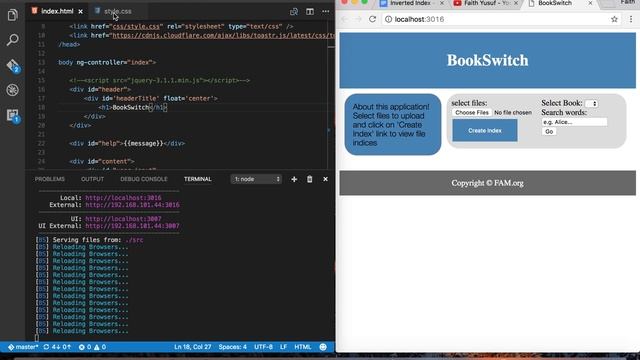Click the Copyright FAM.org footer text
This screenshot has height=360, width=640.
tap(487, 183)
